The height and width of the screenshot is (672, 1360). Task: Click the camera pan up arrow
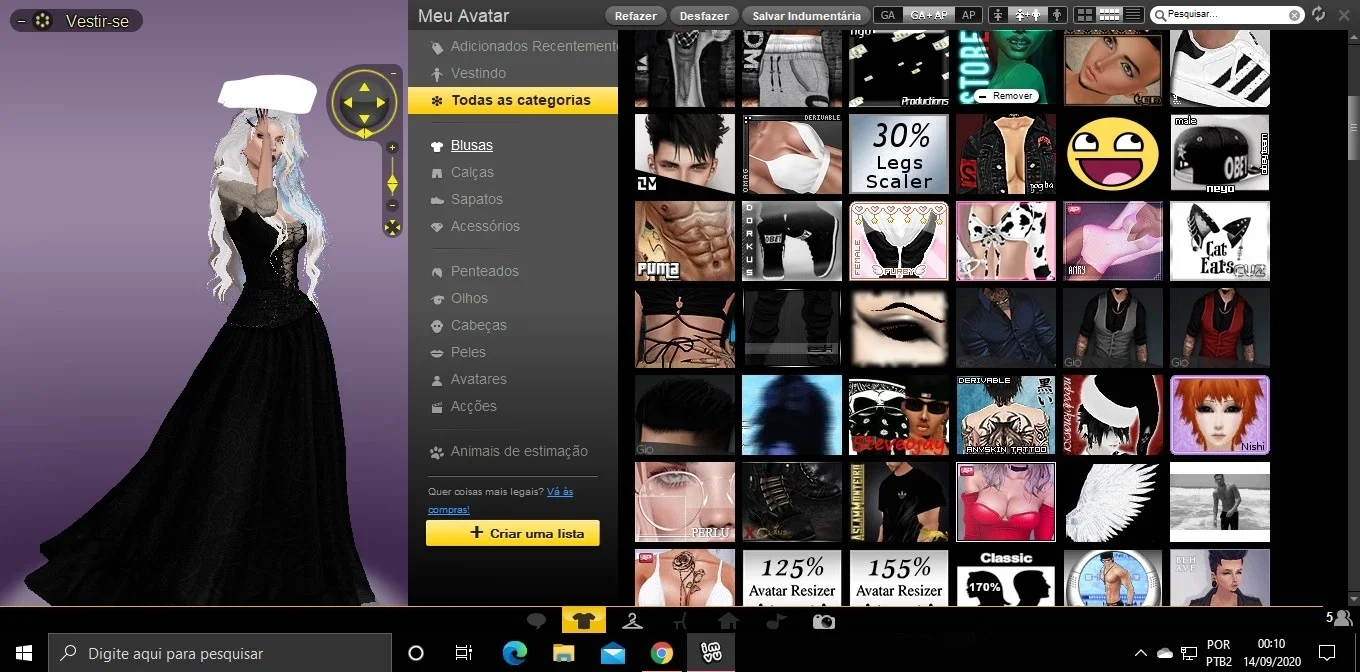pos(364,88)
